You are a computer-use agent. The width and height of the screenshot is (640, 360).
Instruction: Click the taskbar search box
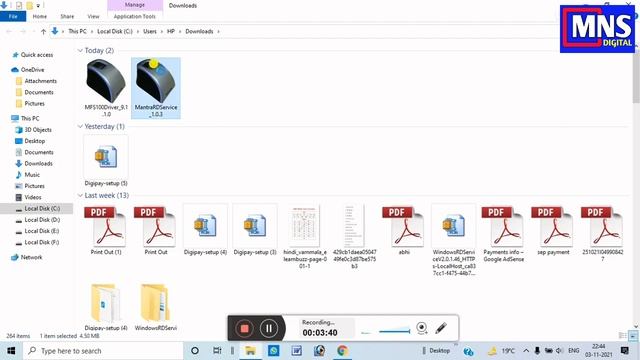click(x=103, y=351)
